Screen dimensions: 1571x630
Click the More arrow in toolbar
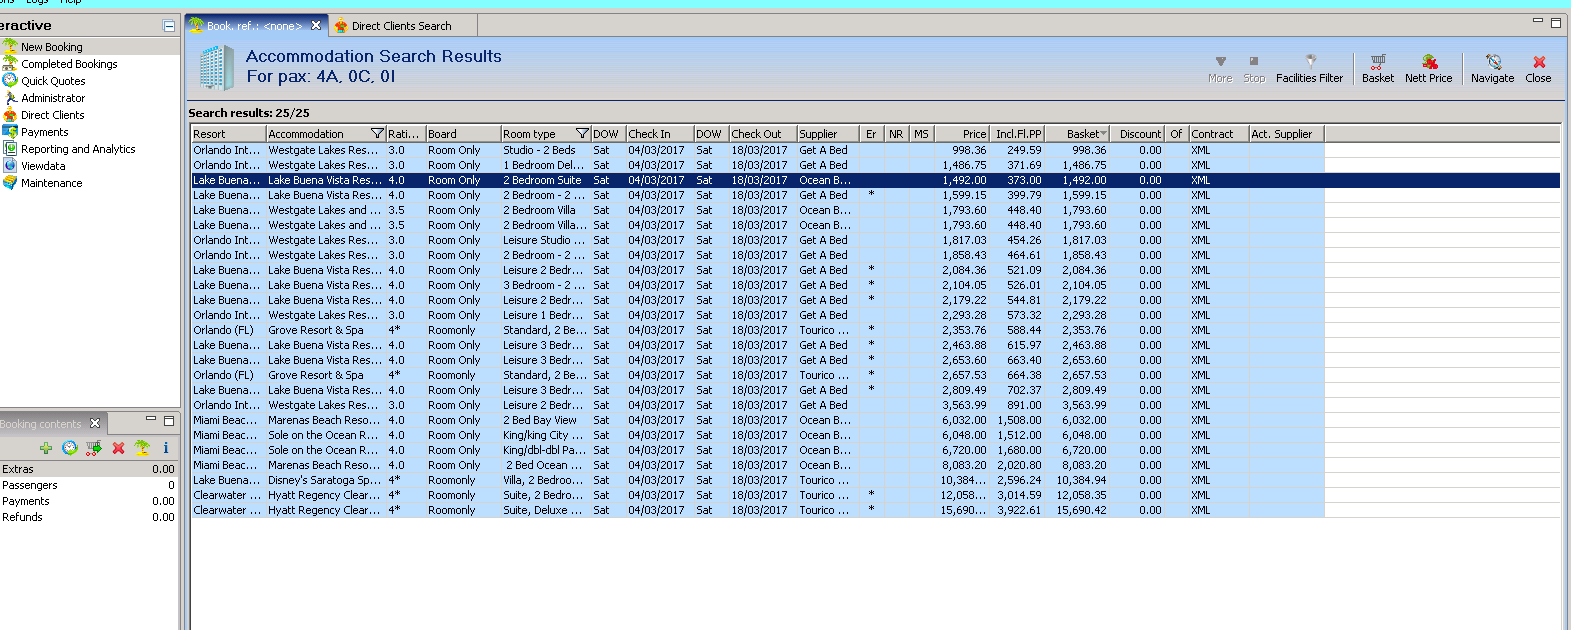(x=1220, y=69)
